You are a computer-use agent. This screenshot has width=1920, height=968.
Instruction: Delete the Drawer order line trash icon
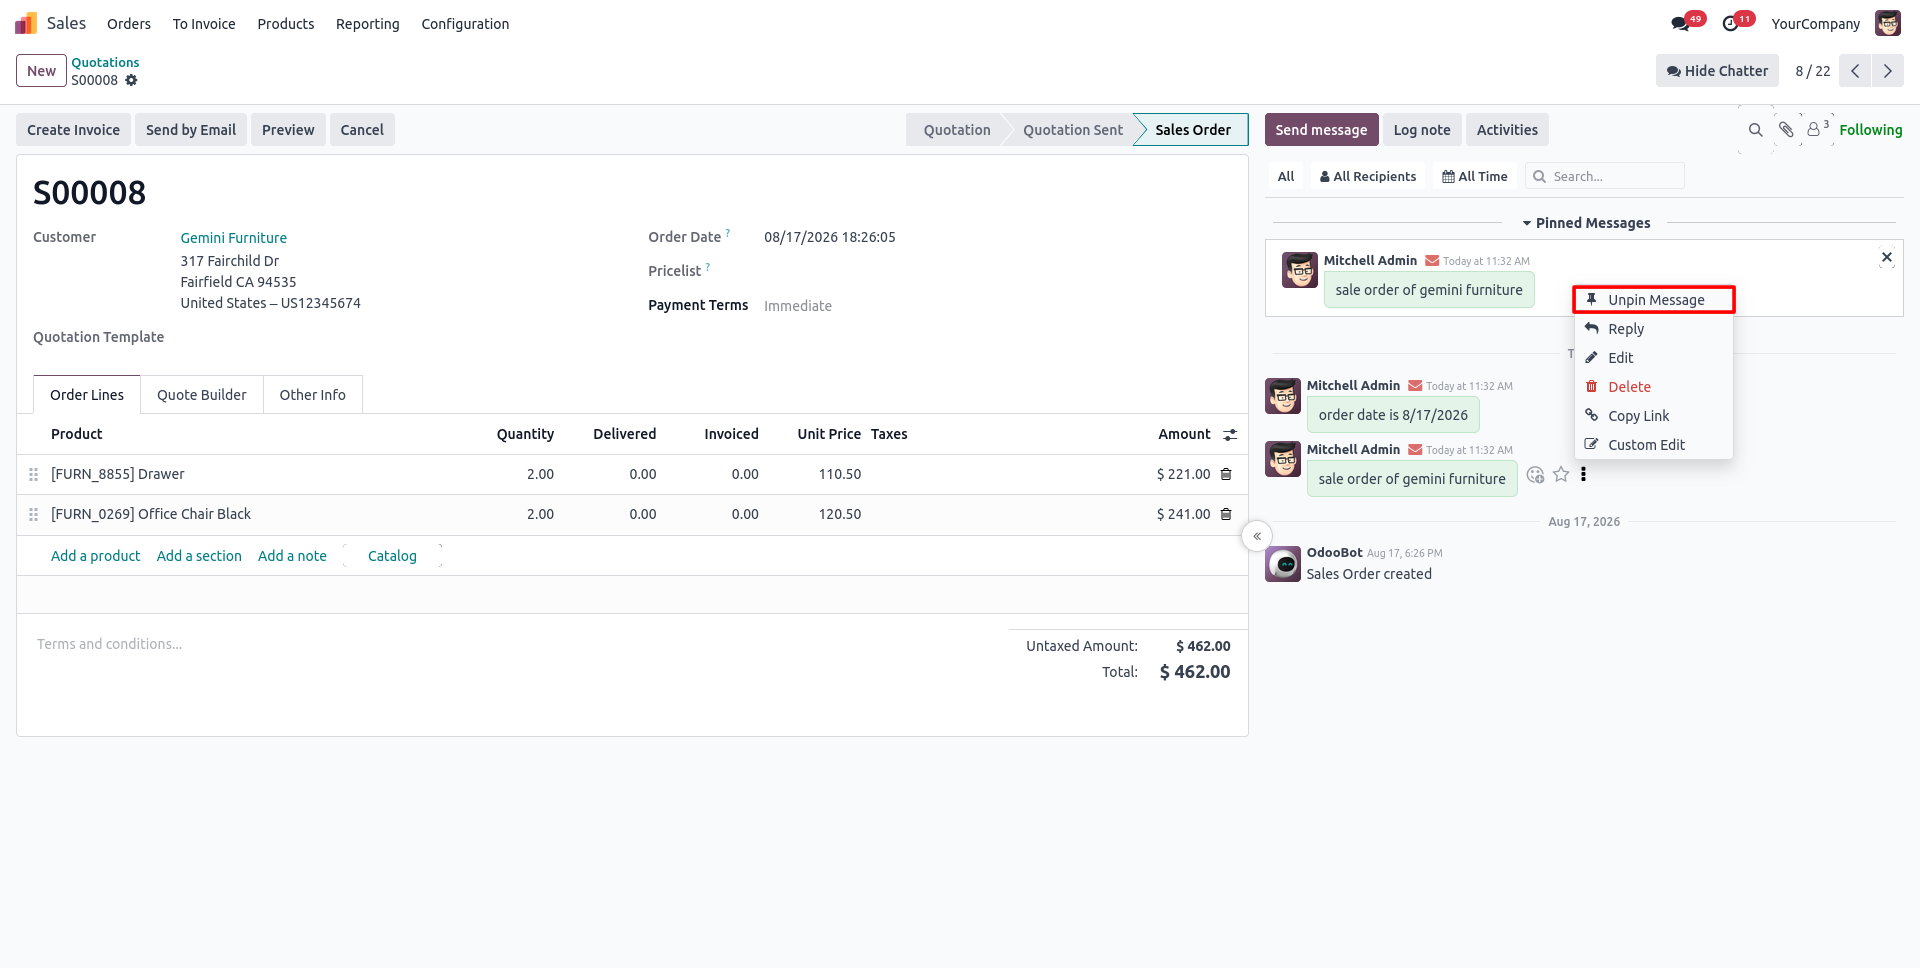[x=1226, y=474]
